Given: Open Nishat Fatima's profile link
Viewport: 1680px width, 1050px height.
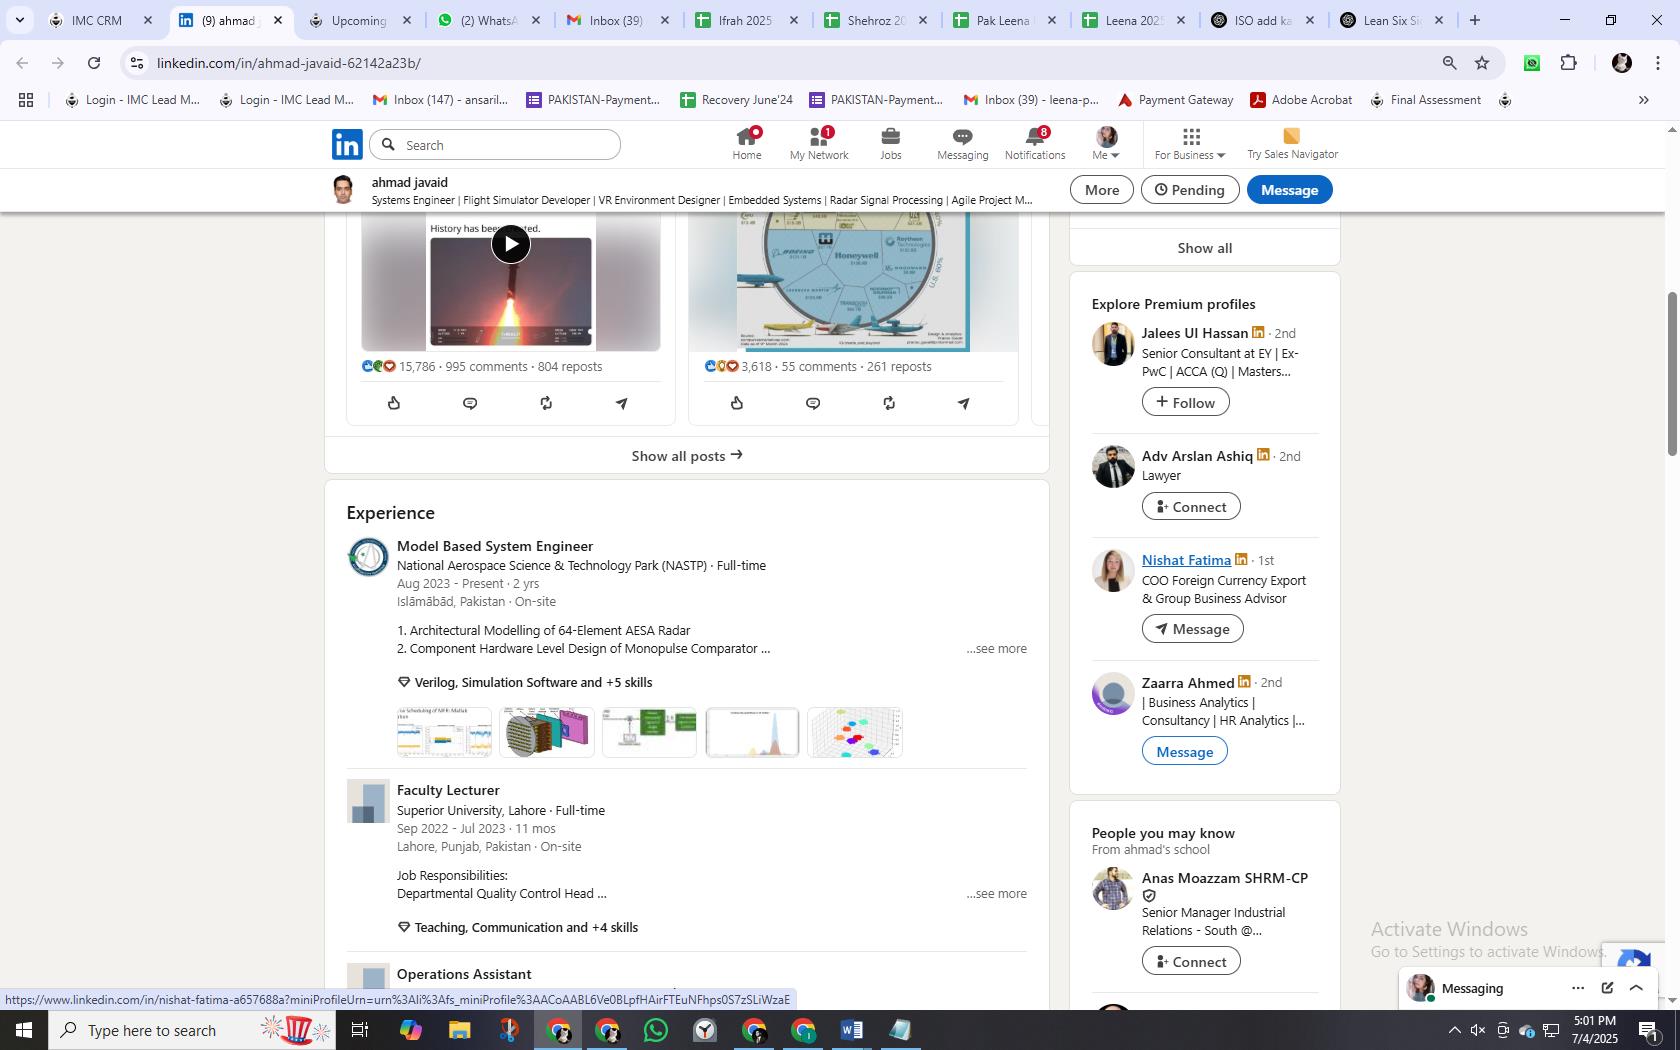Looking at the screenshot, I should [1186, 560].
